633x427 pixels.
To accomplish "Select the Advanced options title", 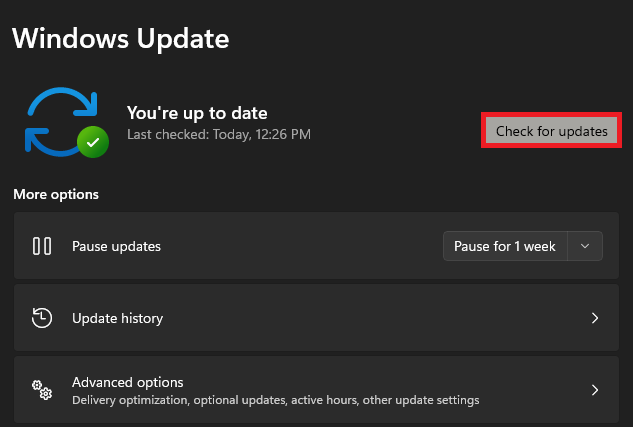I will click(x=127, y=382).
